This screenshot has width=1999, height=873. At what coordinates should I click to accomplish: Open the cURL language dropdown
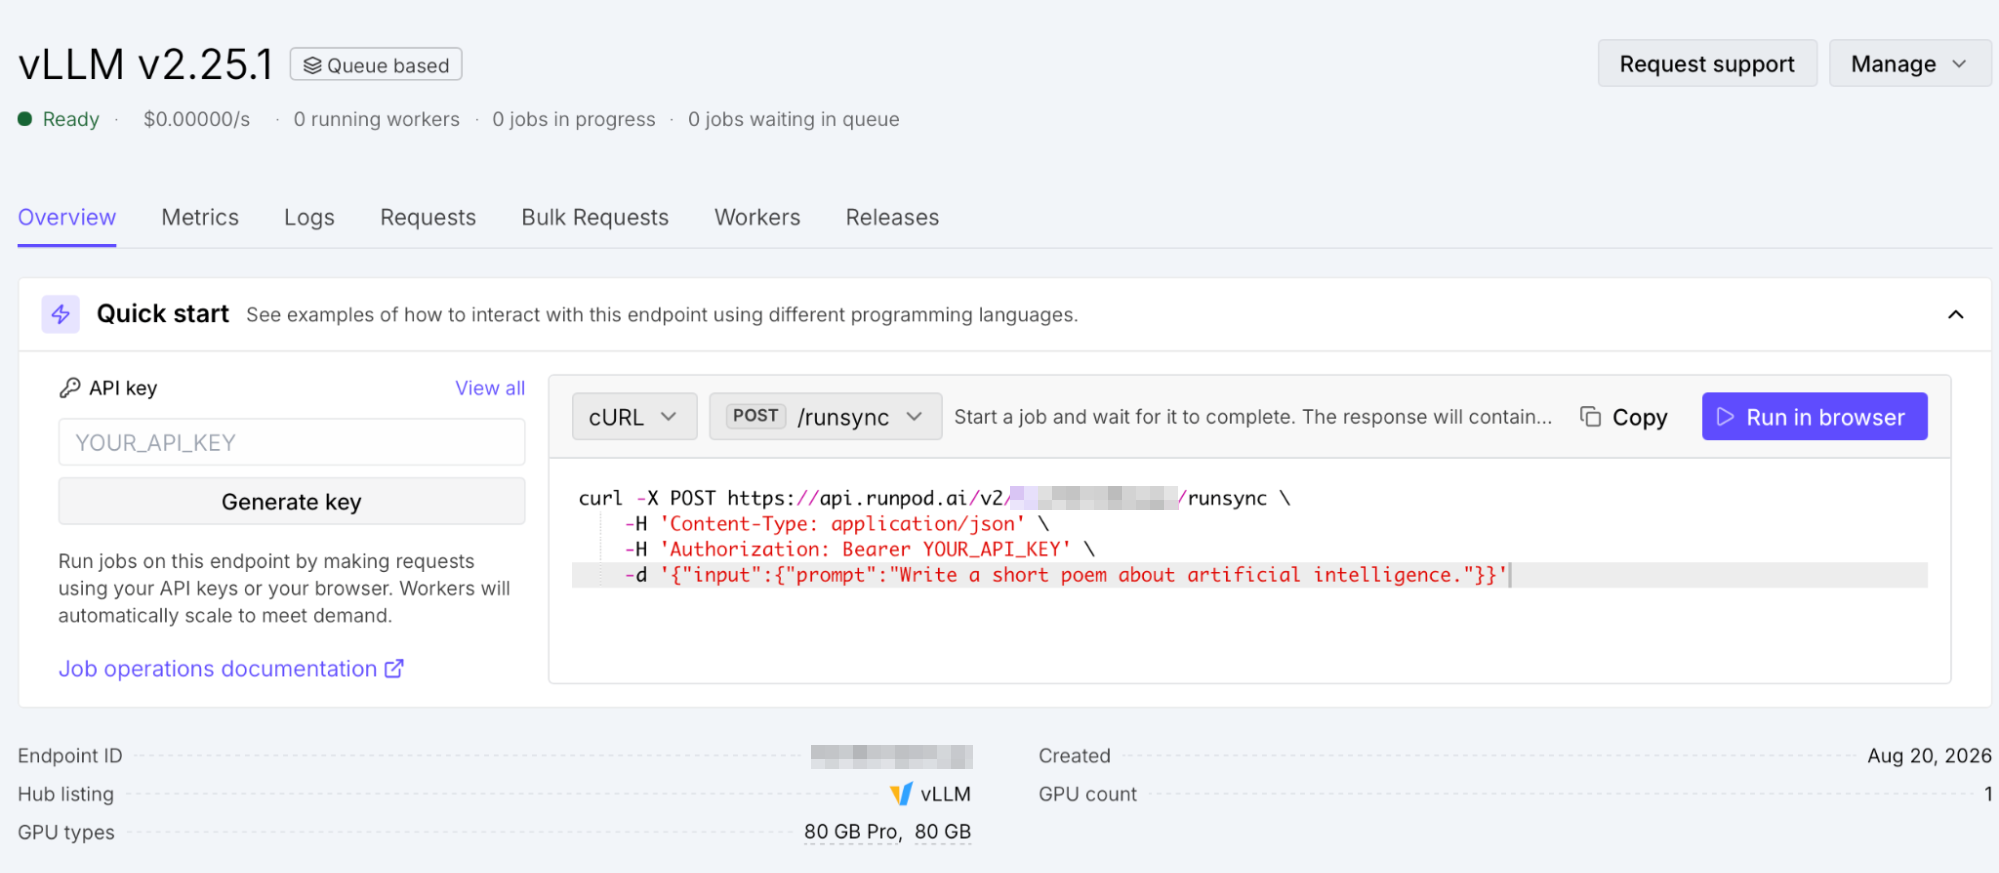tap(634, 417)
